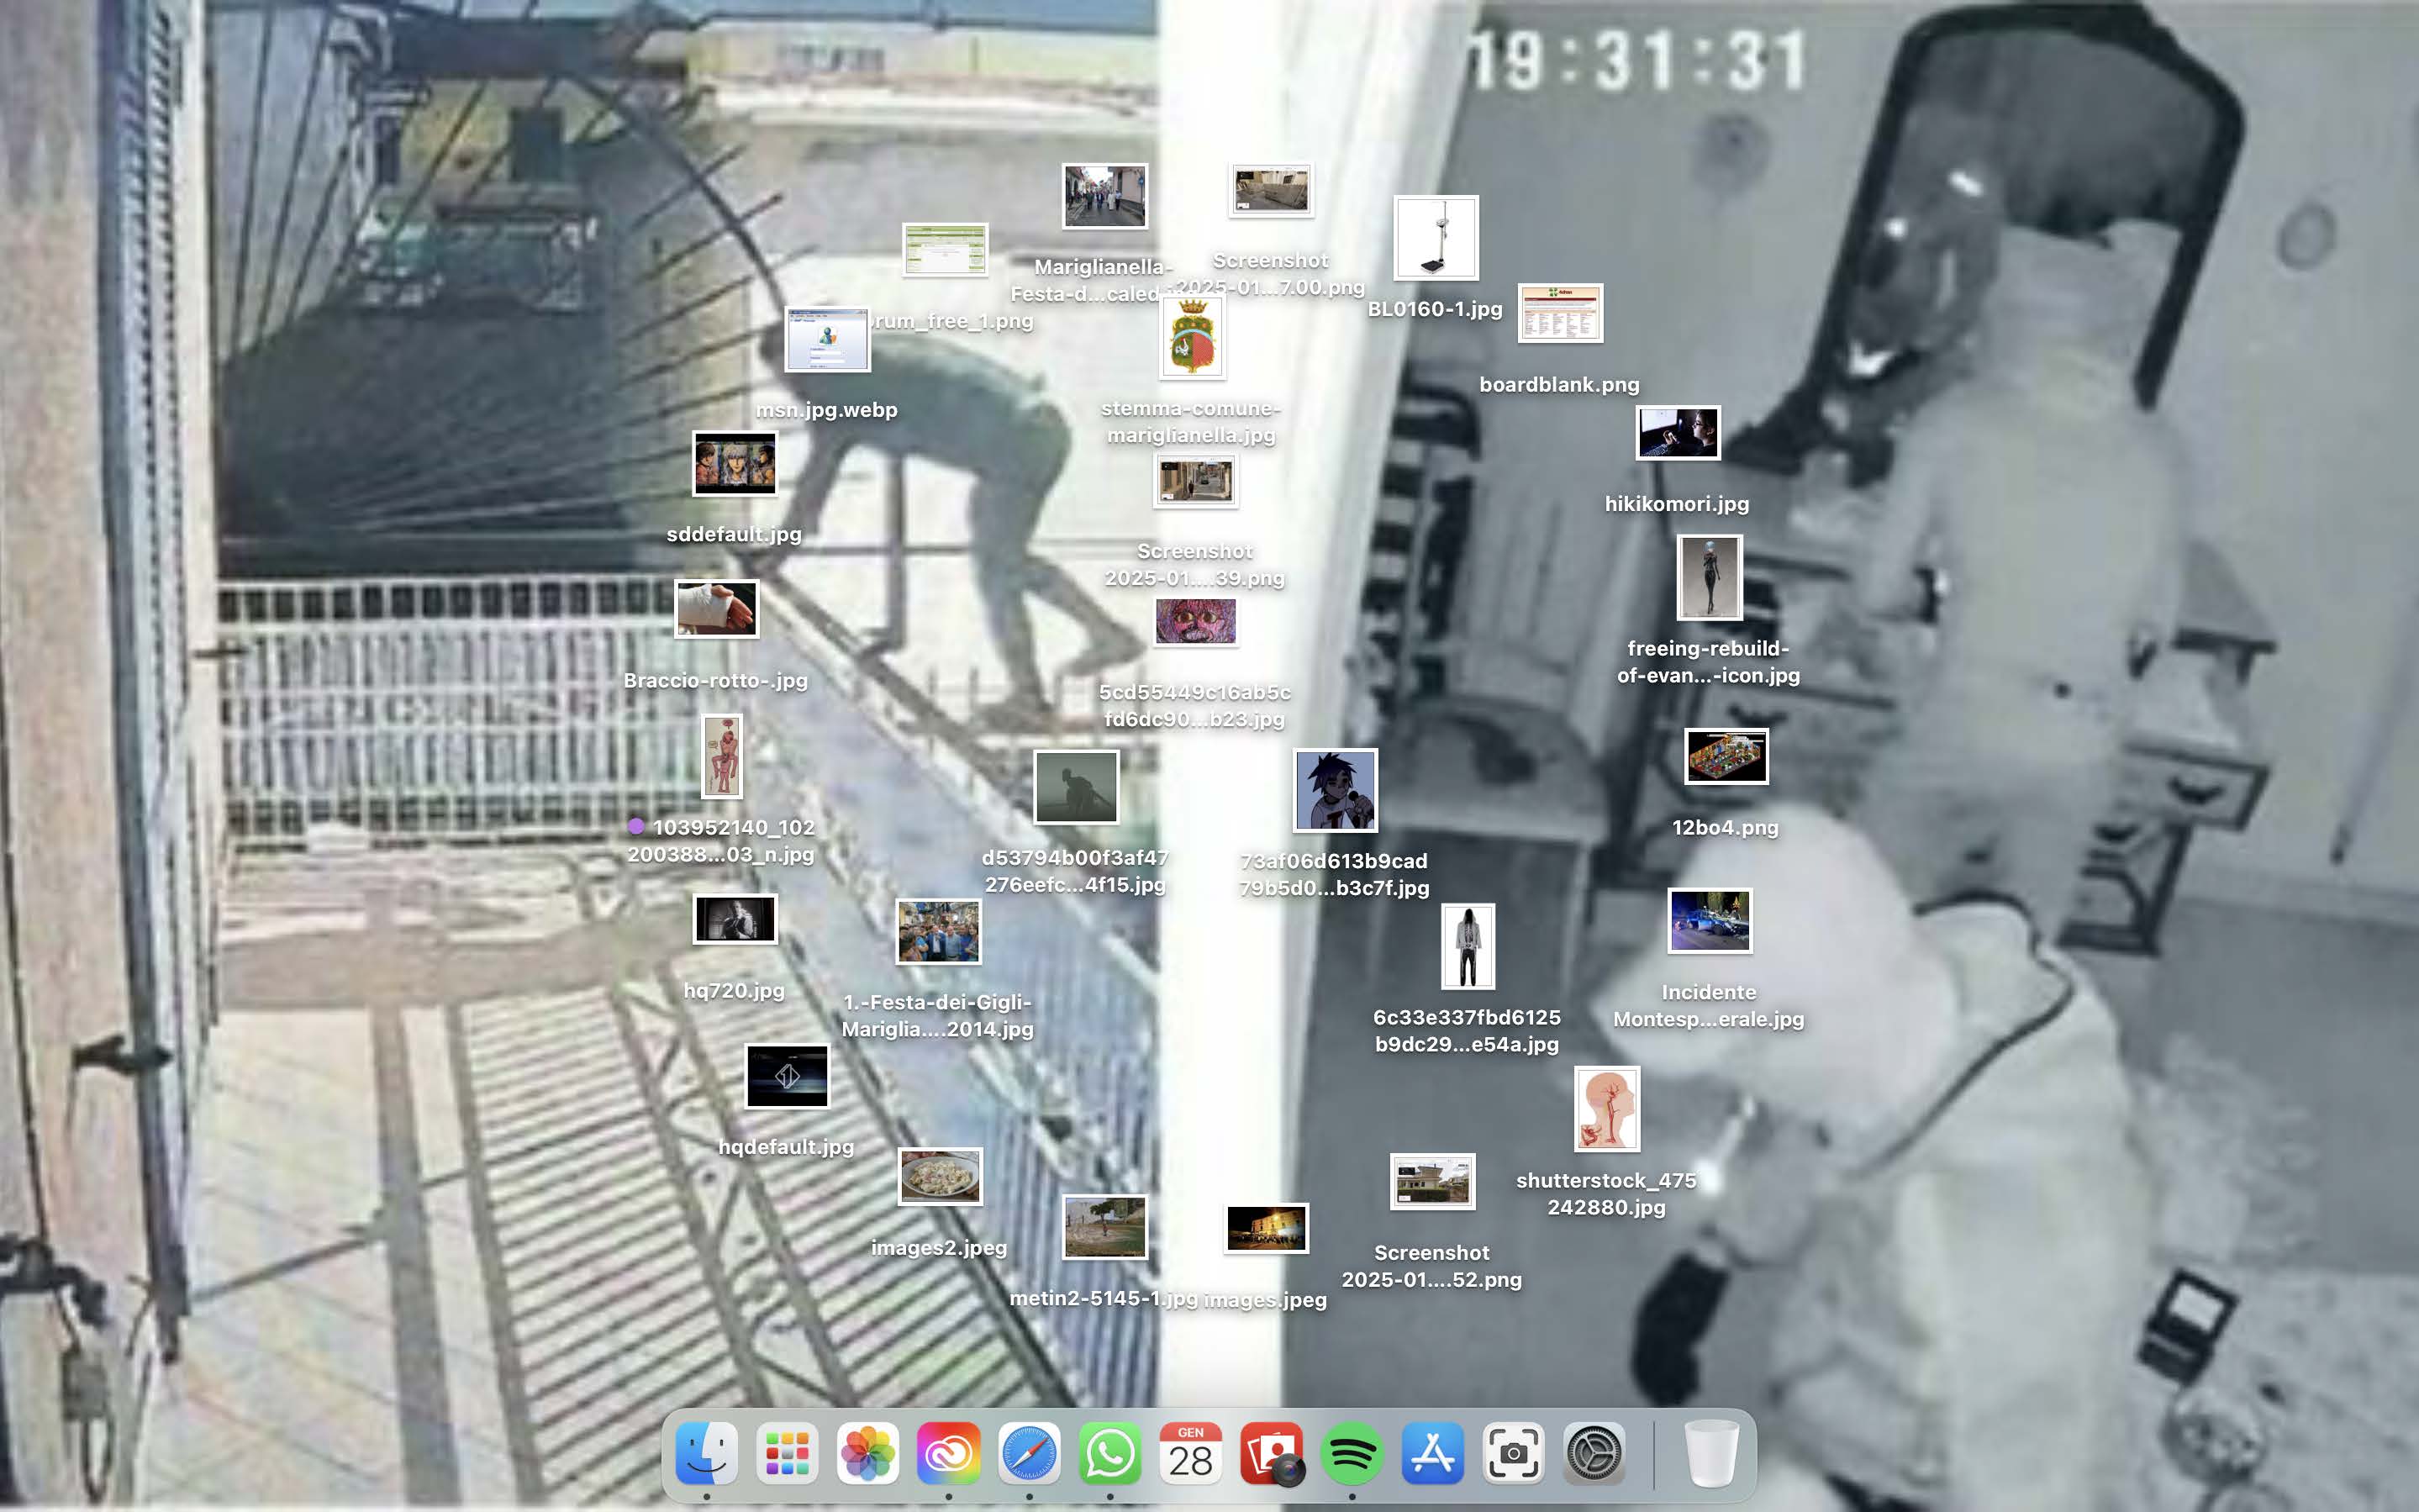Open the App Store icon
2419x1512 pixels.
click(1432, 1453)
